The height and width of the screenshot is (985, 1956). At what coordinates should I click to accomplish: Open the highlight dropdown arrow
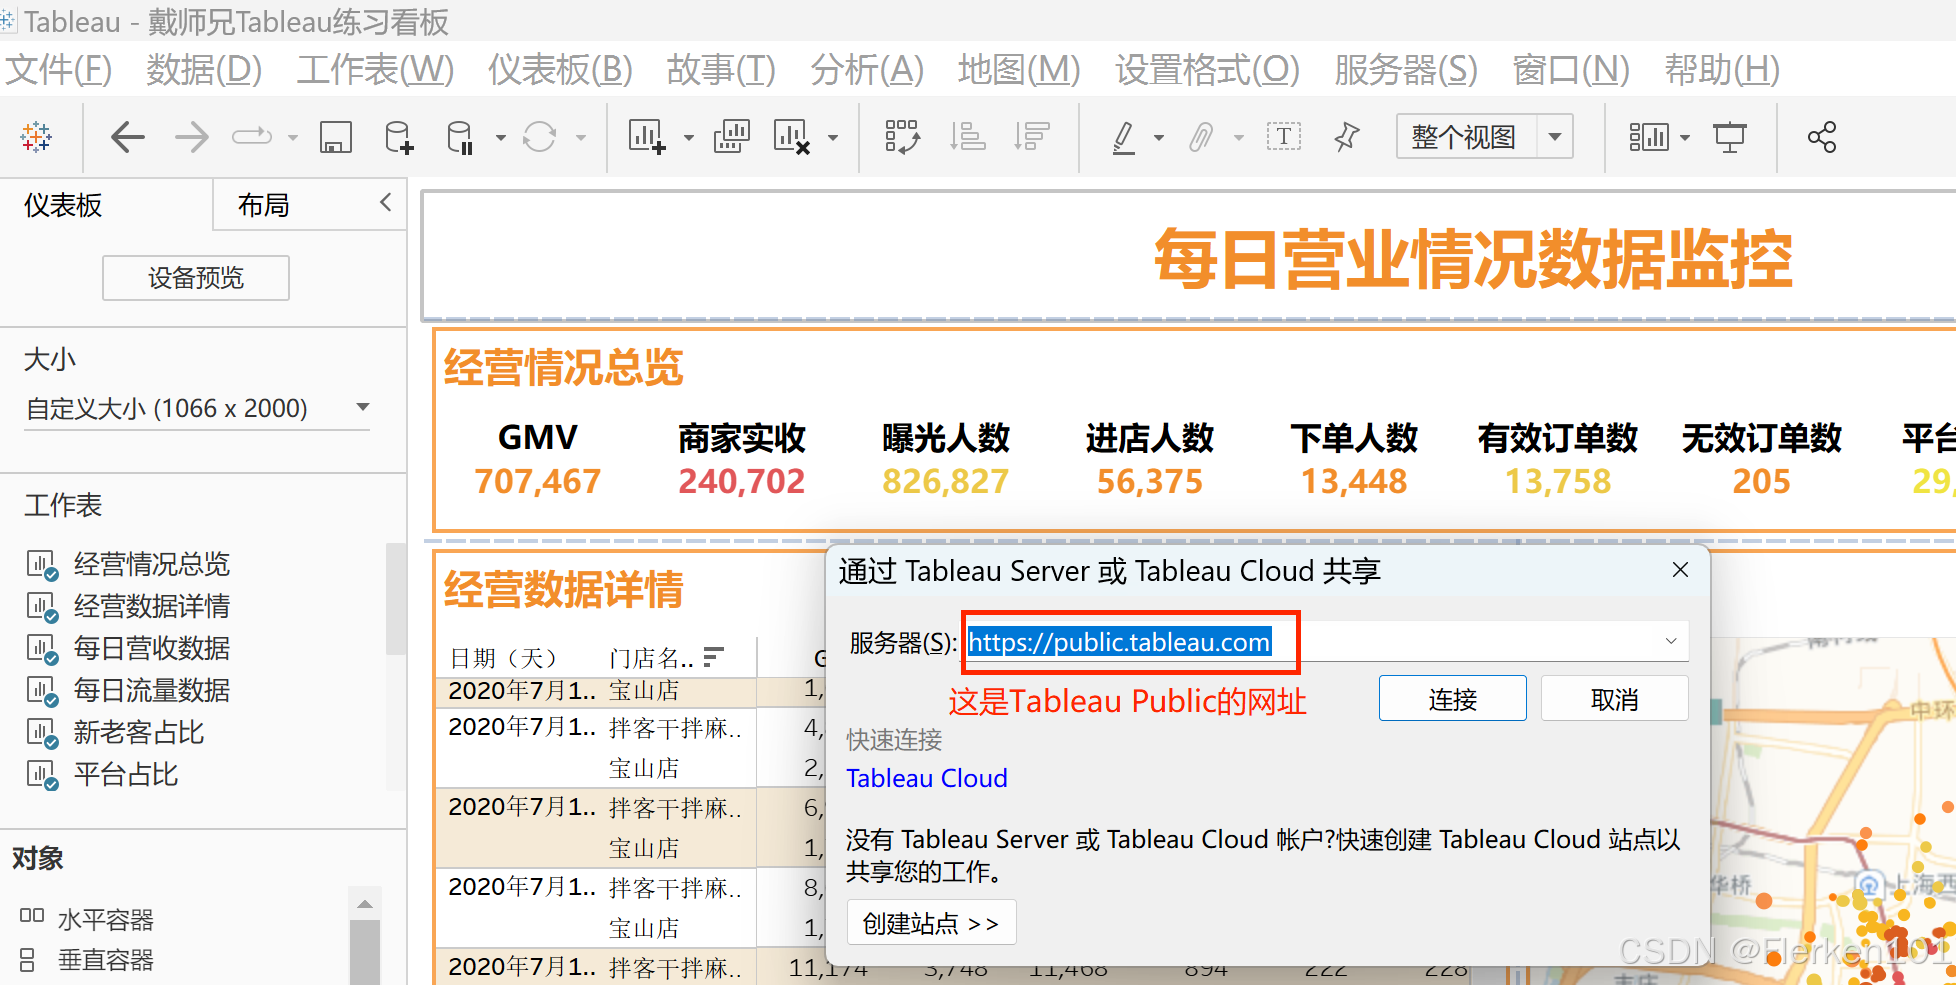coord(1159,138)
